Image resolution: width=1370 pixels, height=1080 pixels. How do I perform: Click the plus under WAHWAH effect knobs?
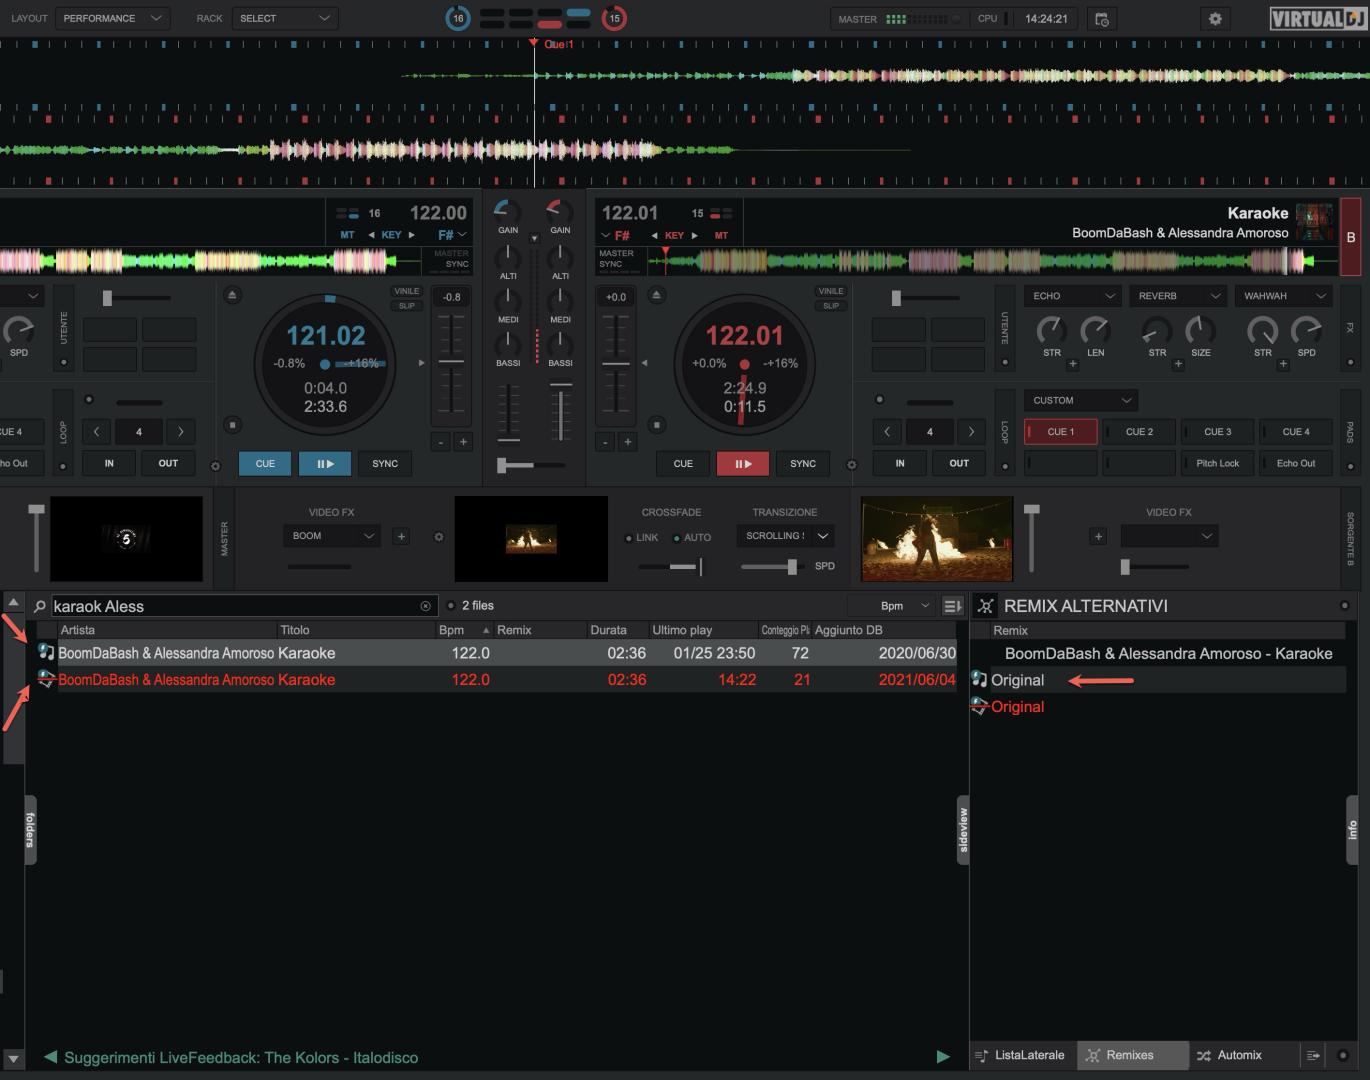(1283, 364)
